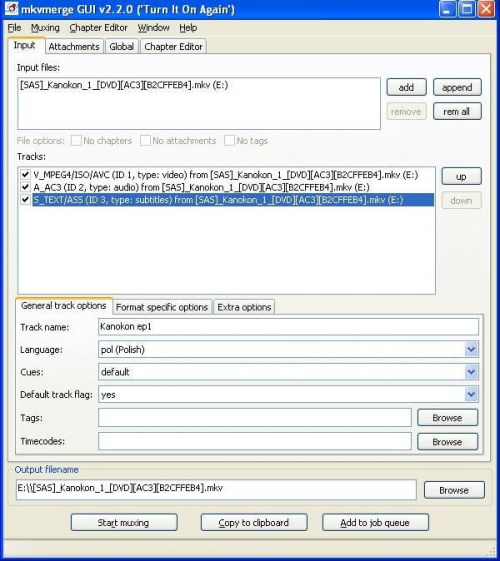Open the Muxing menu
Screen dimensions: 500x561
[45, 28]
